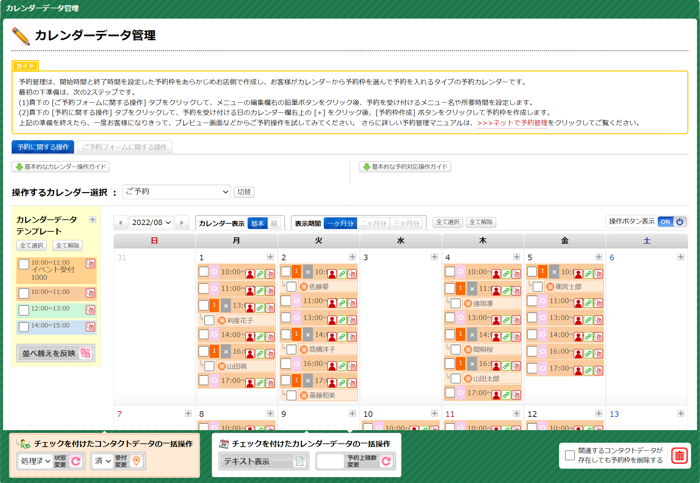Viewport: 700px width, 483px height.
Task: Open the 処理済 status dropdown
Action: (35, 461)
